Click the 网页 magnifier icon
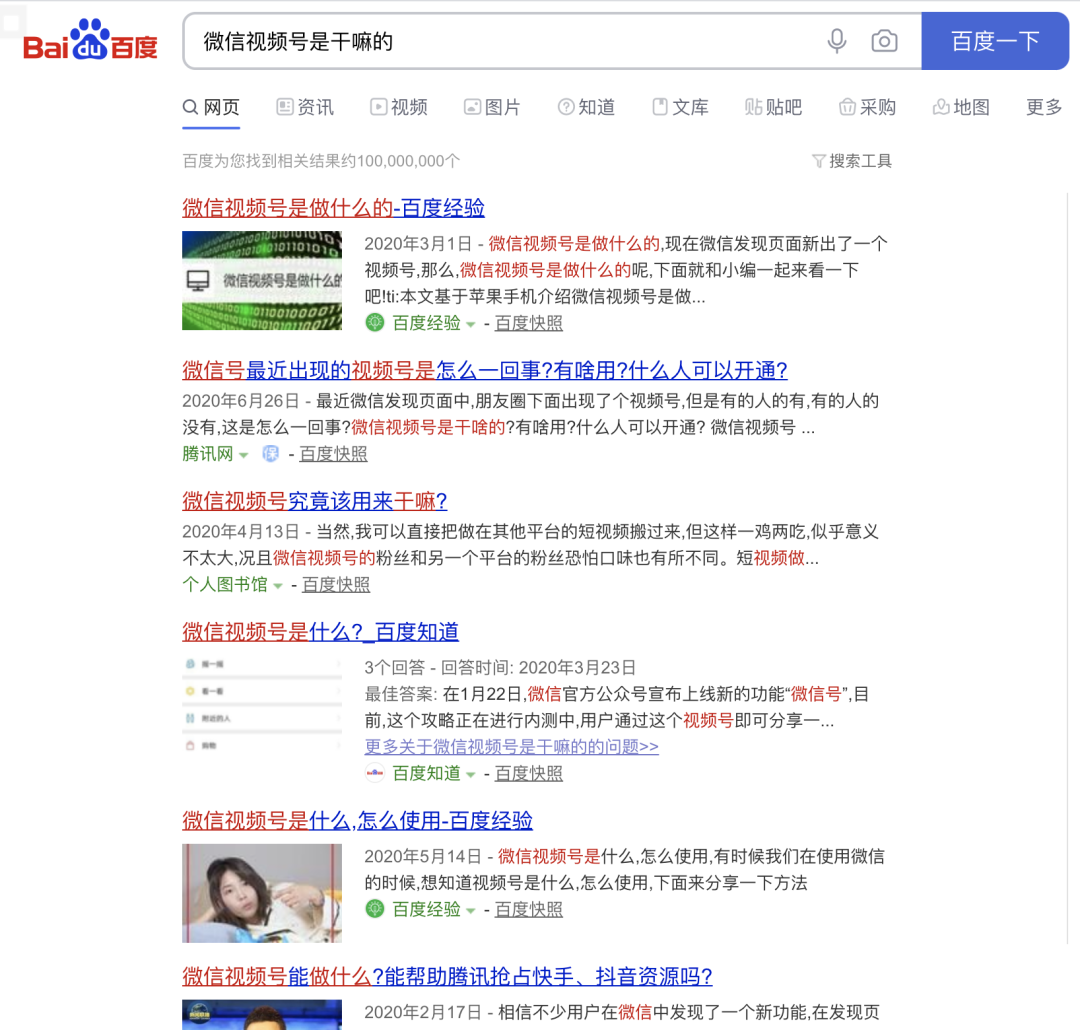 click(190, 107)
